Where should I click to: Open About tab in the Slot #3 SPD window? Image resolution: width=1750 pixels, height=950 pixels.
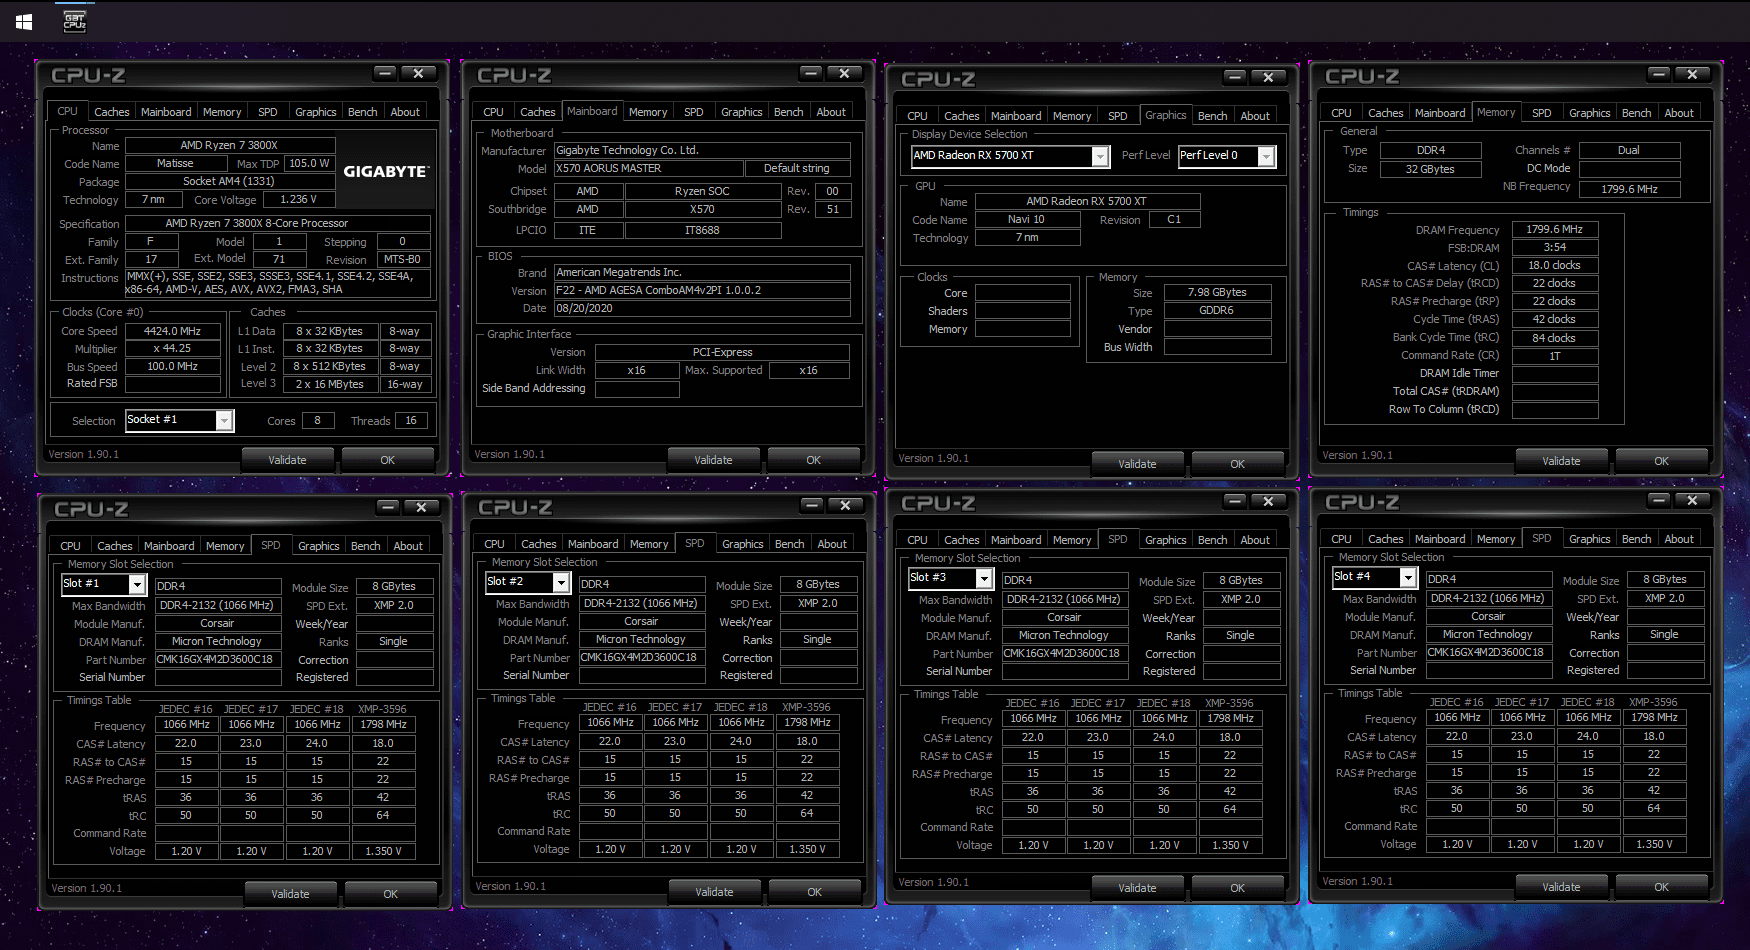(1255, 540)
